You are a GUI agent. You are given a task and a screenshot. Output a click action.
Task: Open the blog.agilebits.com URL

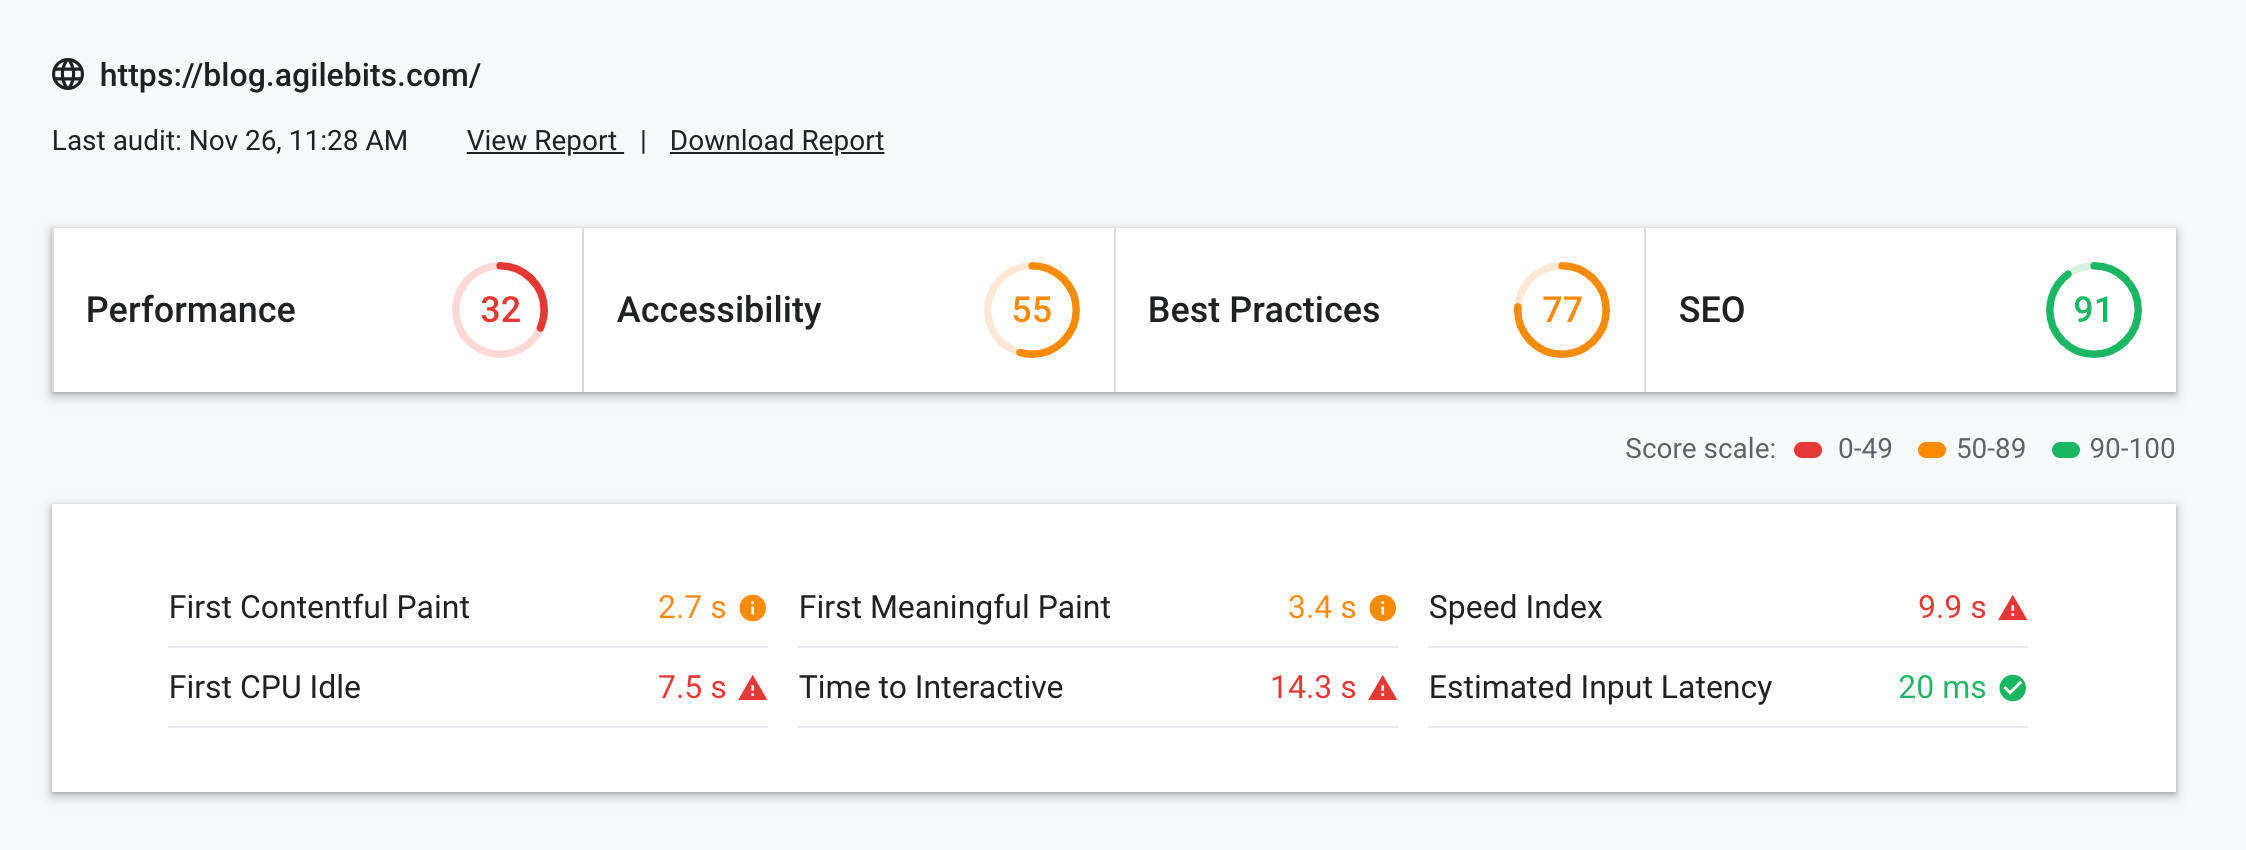point(289,73)
